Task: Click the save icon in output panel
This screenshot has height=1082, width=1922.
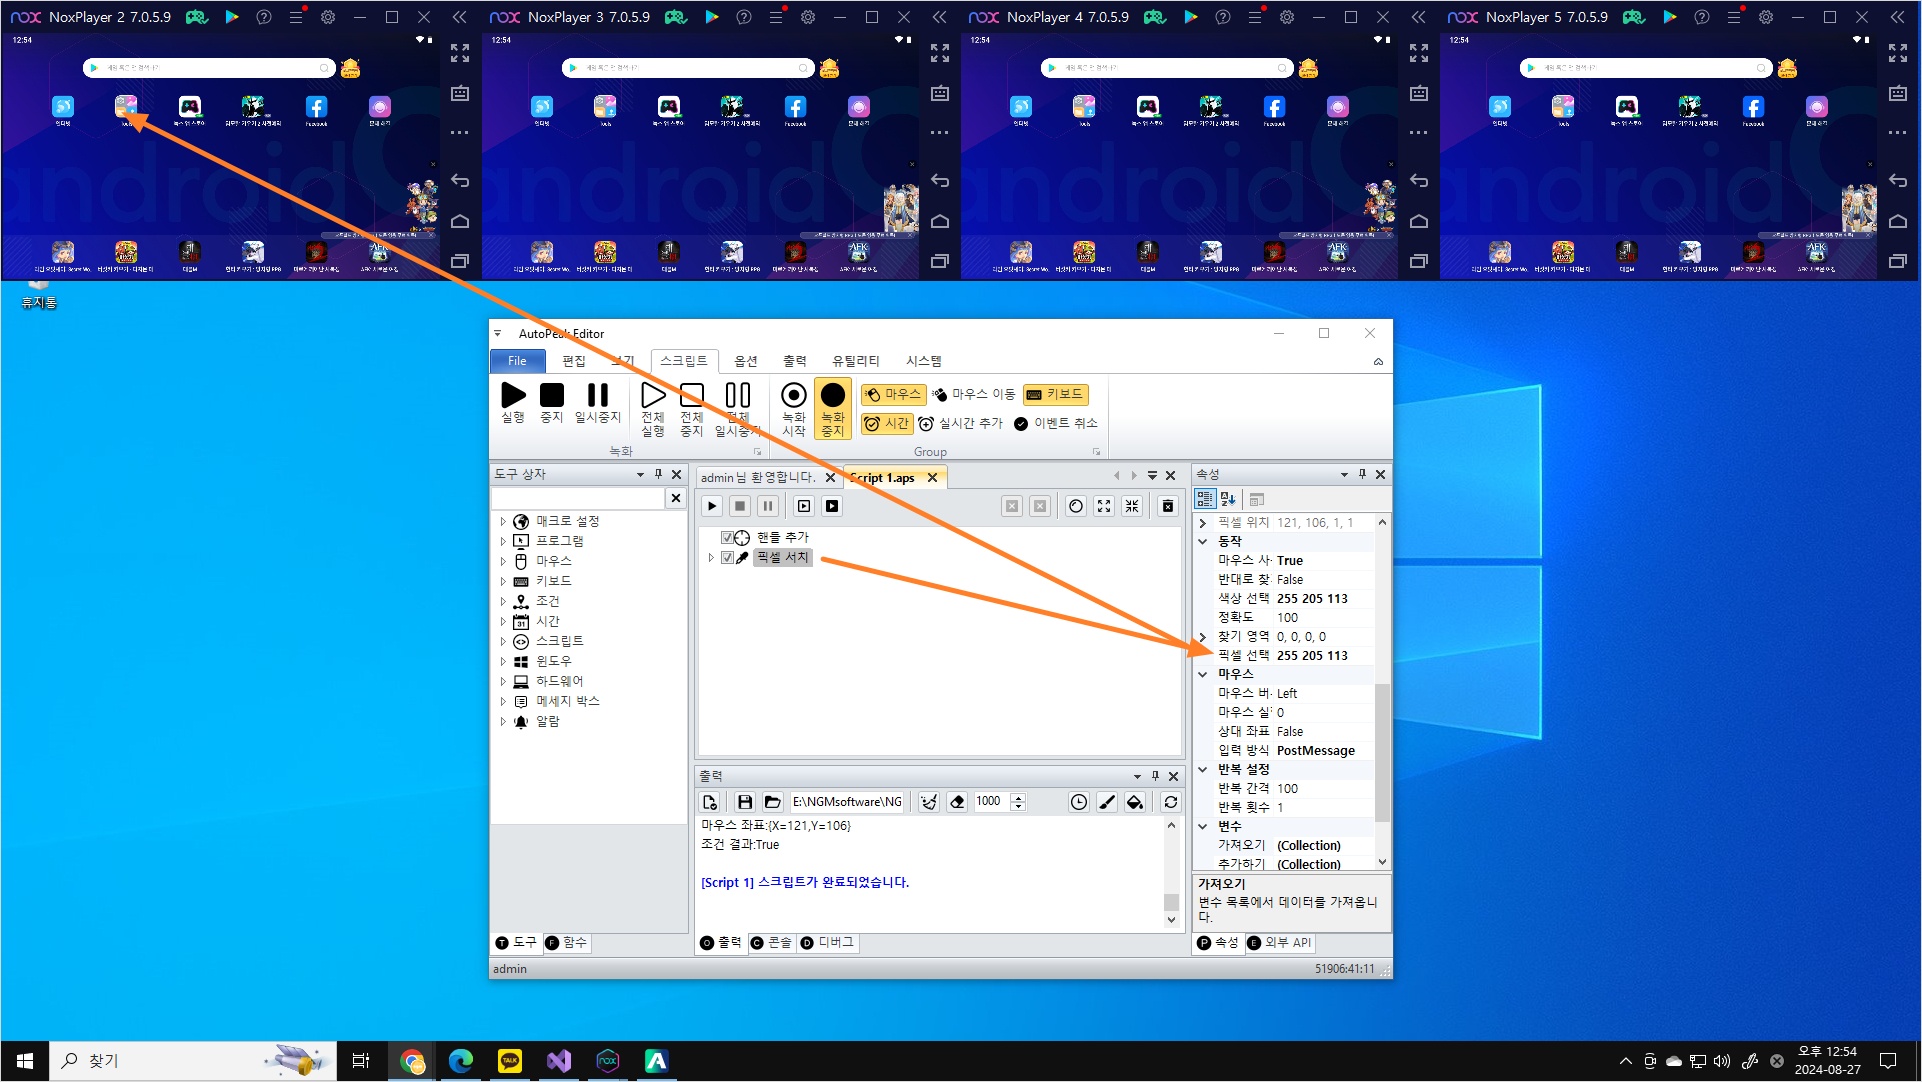Action: click(744, 802)
